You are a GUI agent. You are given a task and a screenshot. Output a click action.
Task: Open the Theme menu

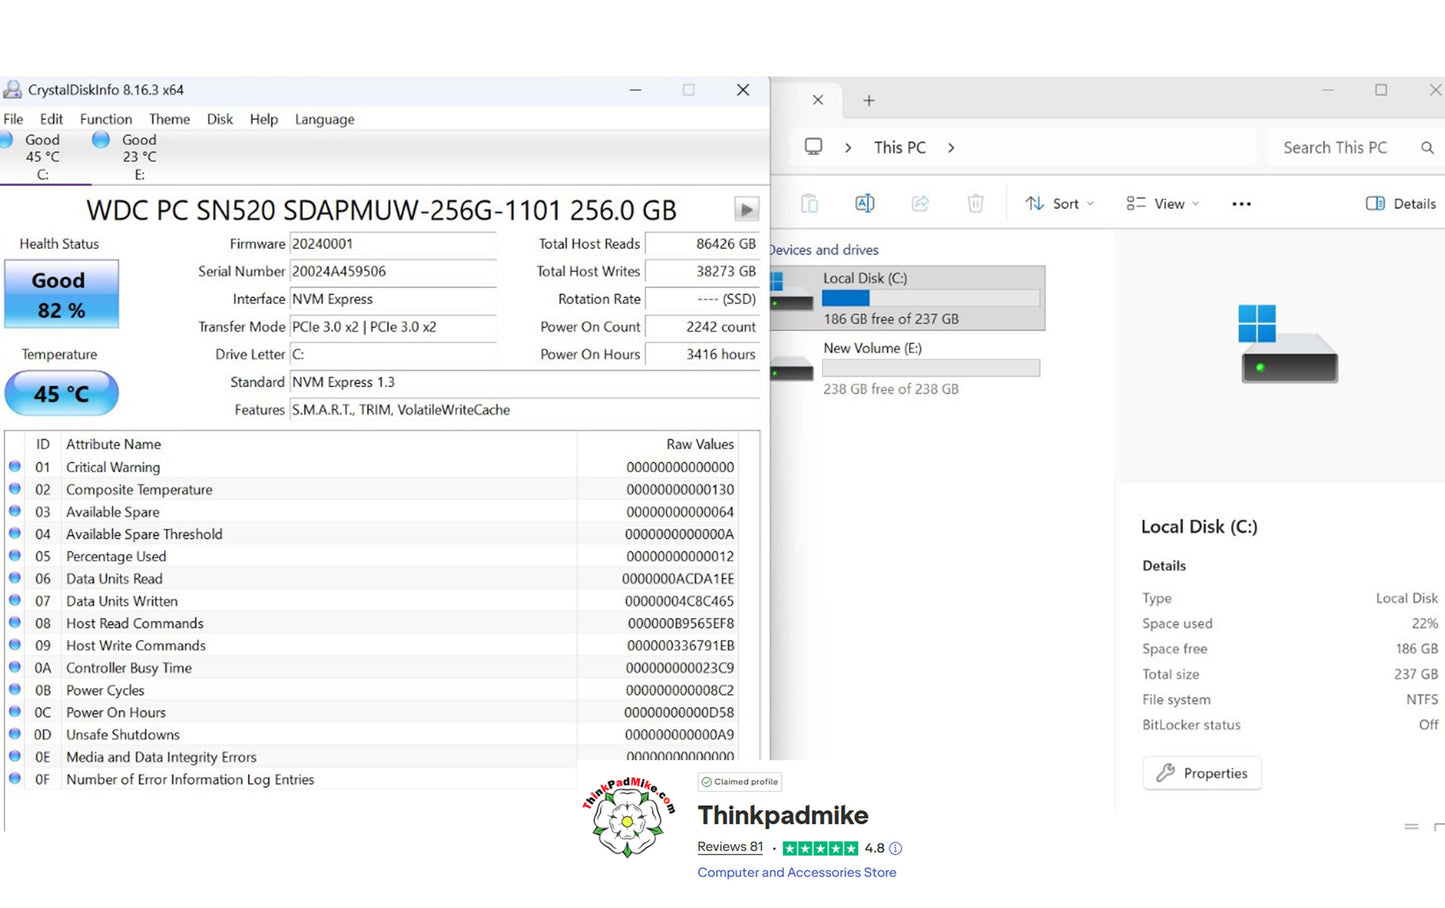click(x=169, y=119)
